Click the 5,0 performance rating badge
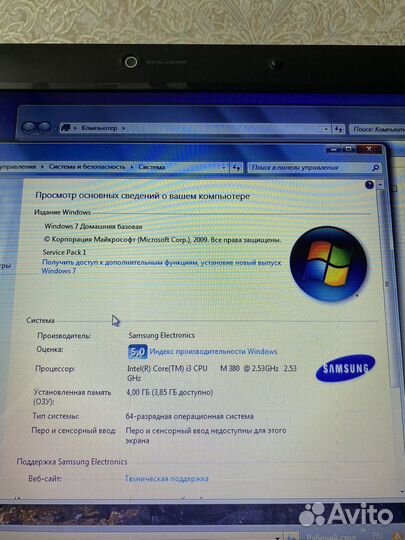 click(138, 352)
